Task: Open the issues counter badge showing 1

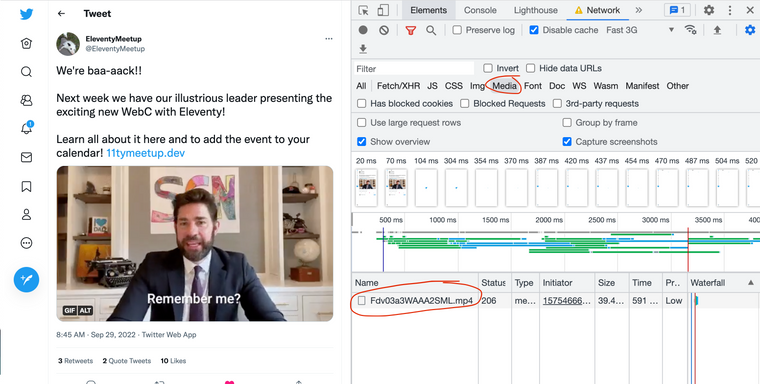Action: tap(677, 10)
